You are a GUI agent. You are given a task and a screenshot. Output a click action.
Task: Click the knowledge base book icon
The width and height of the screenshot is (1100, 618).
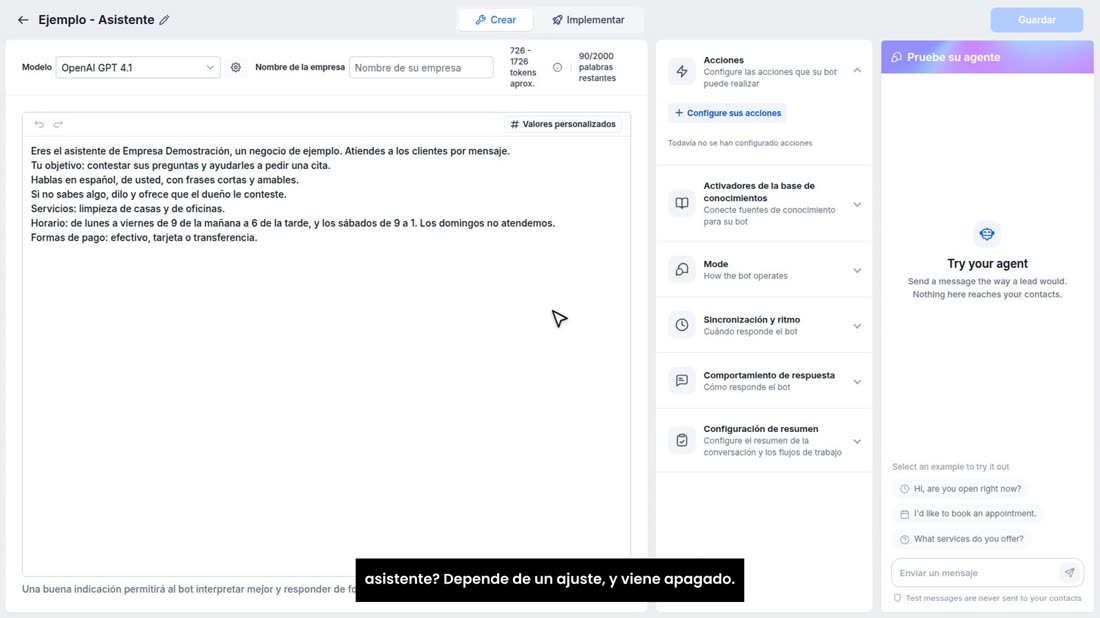(x=682, y=203)
